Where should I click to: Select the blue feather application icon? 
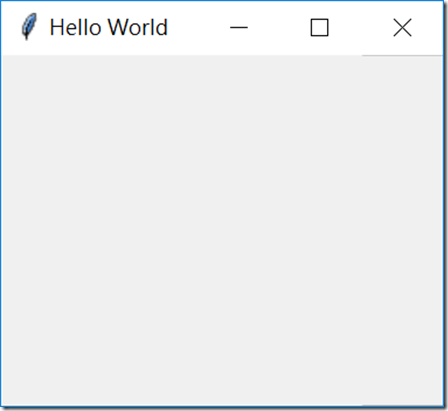[29, 26]
